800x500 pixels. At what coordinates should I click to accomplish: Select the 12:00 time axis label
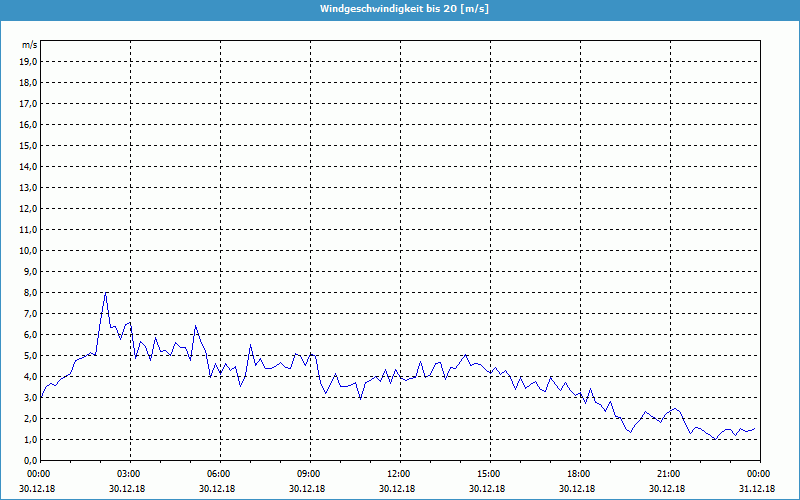point(399,473)
